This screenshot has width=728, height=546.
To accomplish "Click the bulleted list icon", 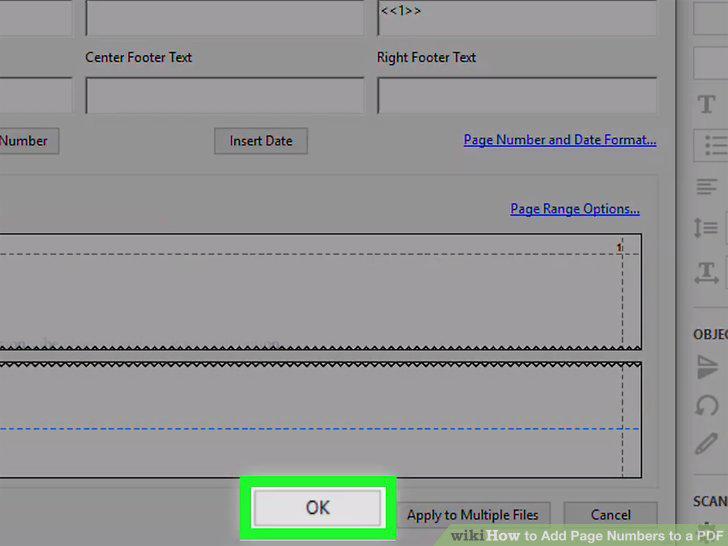I will 713,145.
